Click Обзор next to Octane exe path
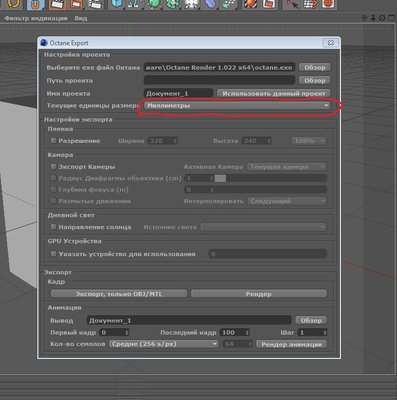The height and width of the screenshot is (400, 397). coord(315,67)
